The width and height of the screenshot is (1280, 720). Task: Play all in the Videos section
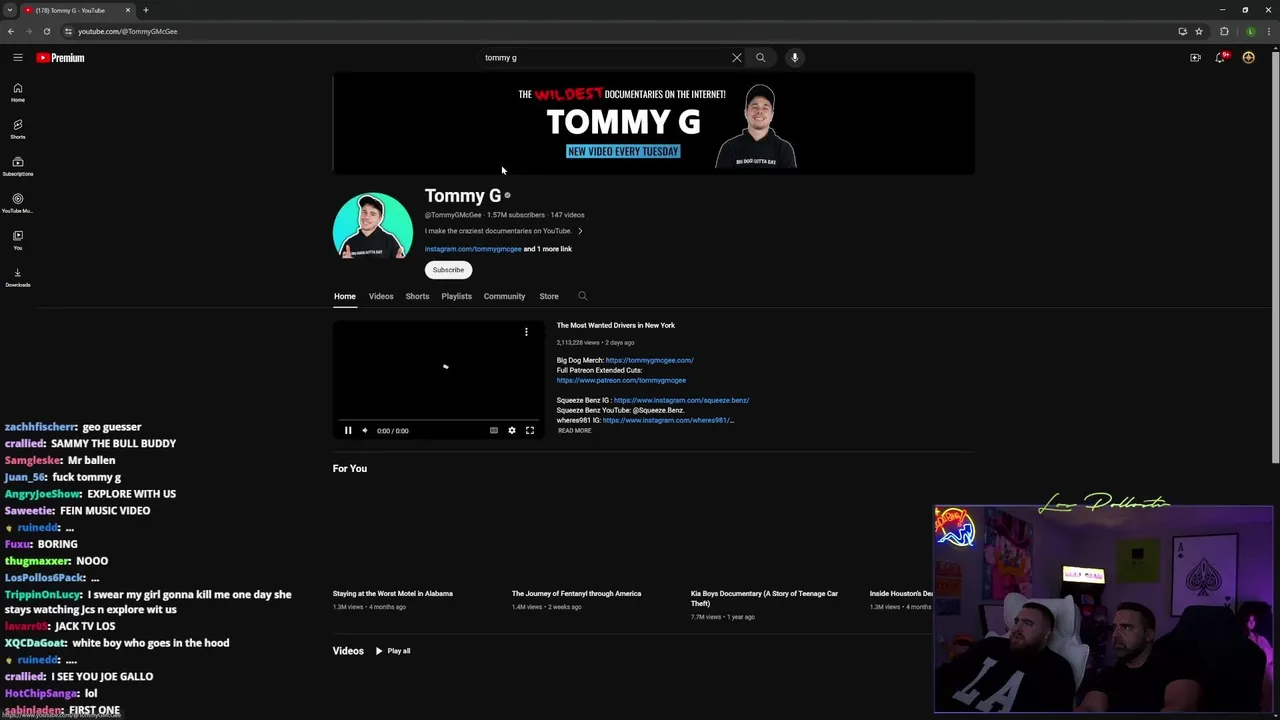click(x=393, y=651)
